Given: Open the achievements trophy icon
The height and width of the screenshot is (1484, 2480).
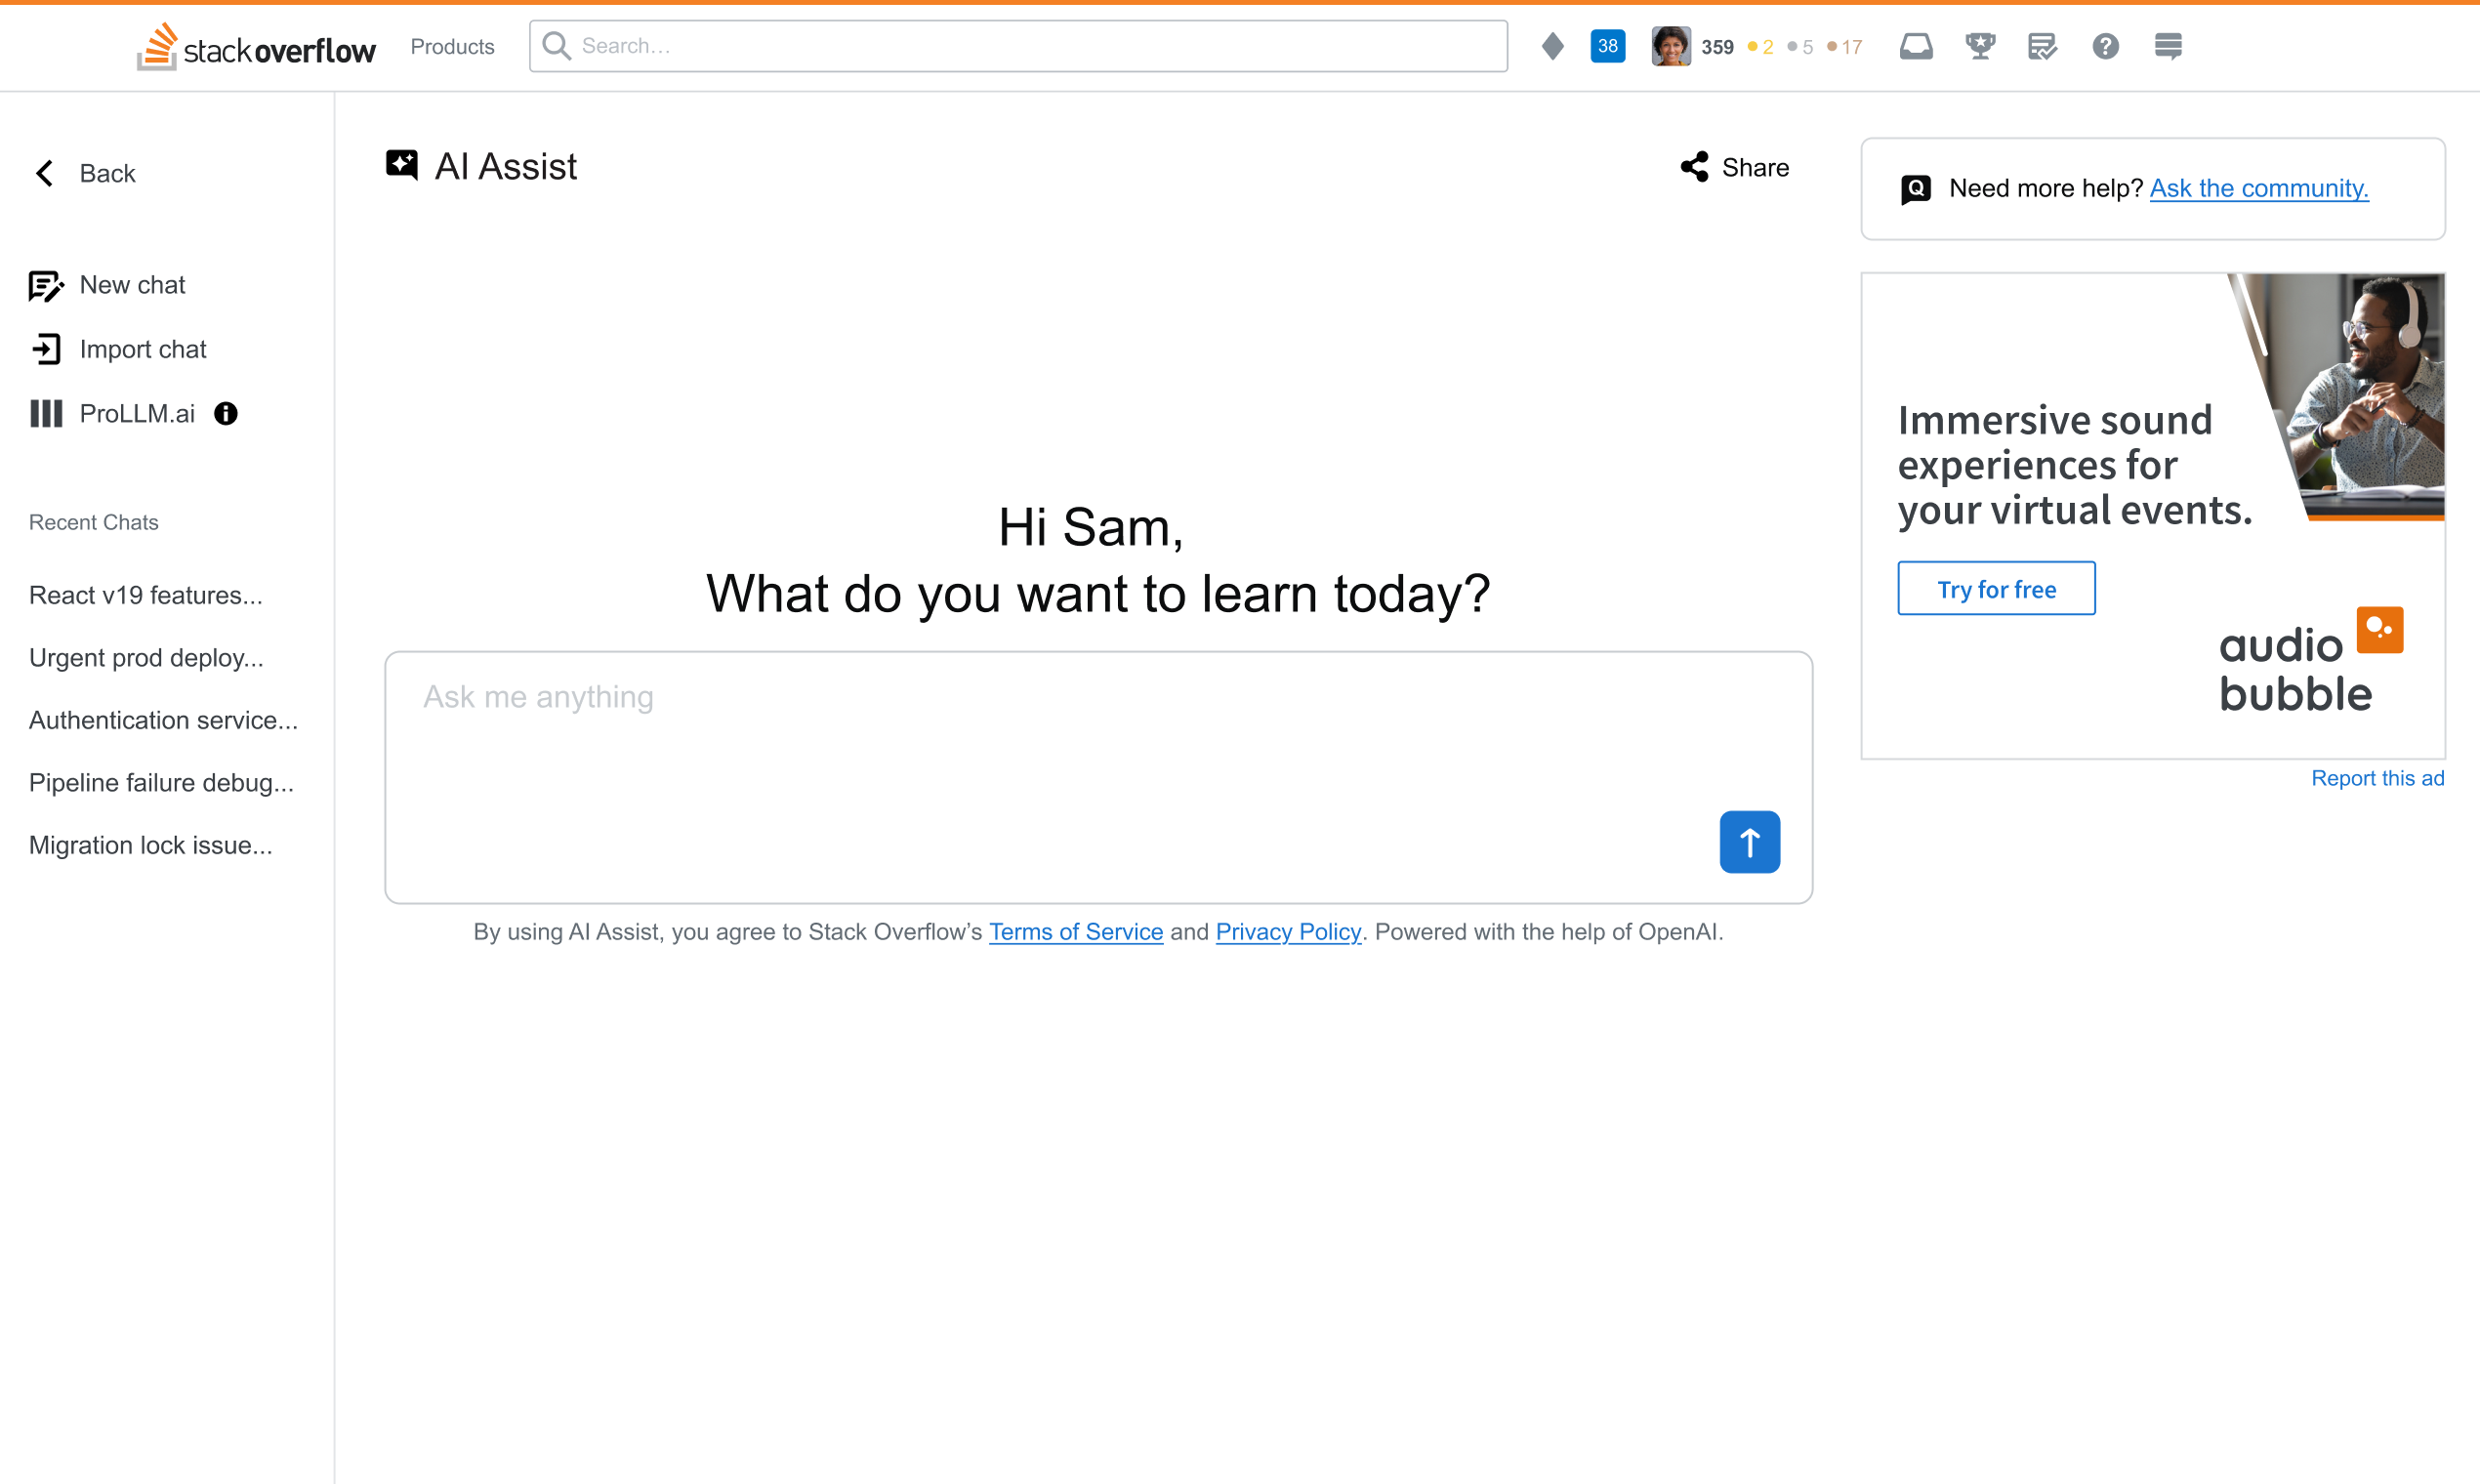Looking at the screenshot, I should [x=1980, y=46].
